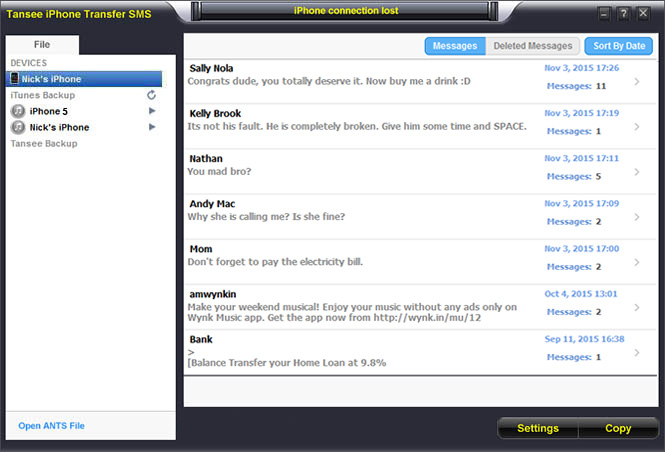
Task: Open the Settings button
Action: 537,428
